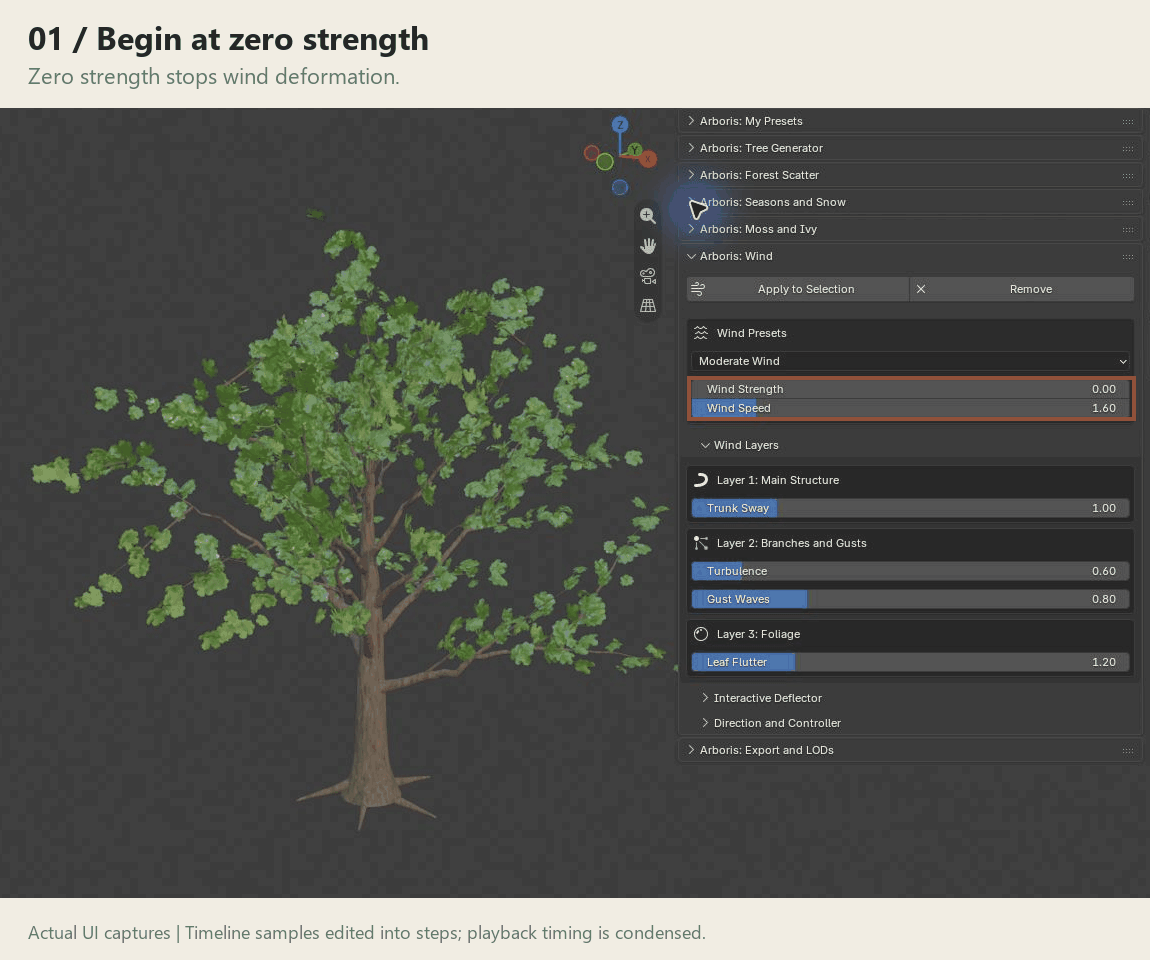Expand the Interactive Deflector subpanel
The image size is (1150, 960).
coord(705,697)
